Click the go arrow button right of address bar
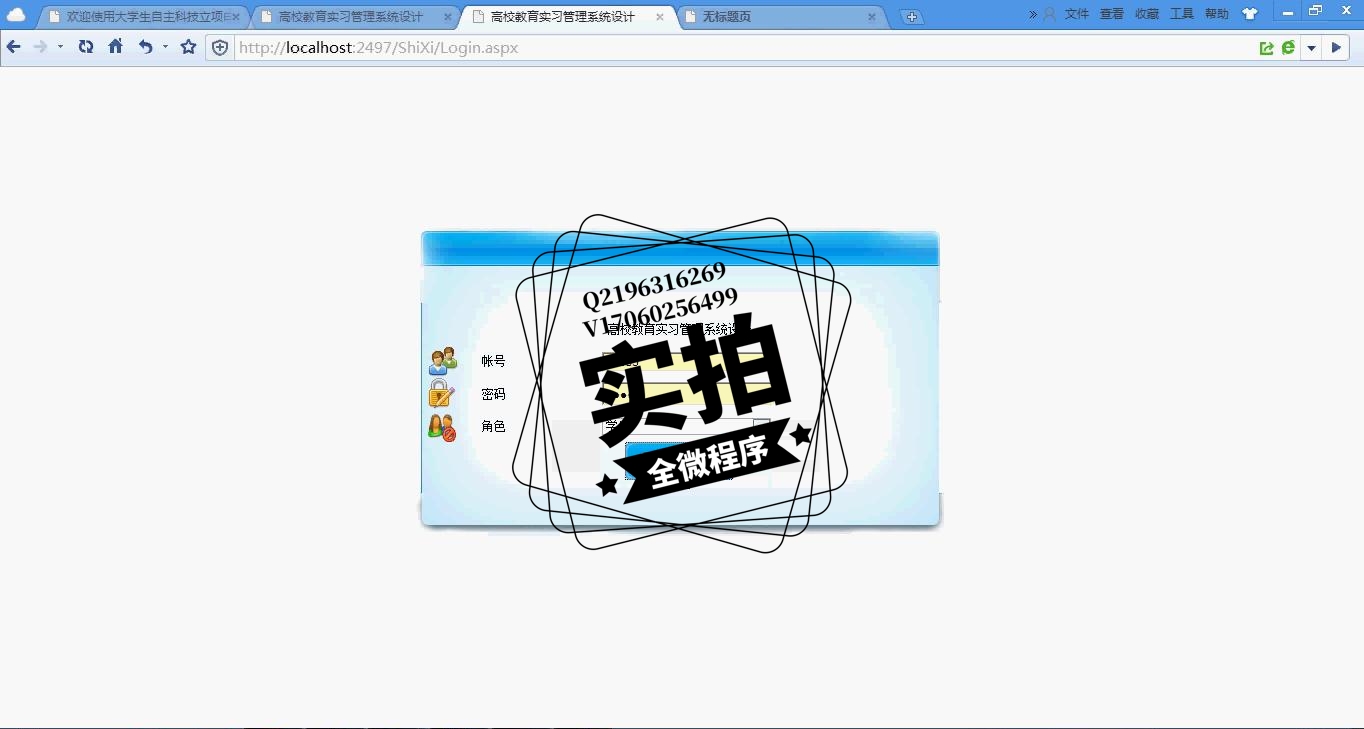Screen dimensions: 1364x729 [1336, 48]
